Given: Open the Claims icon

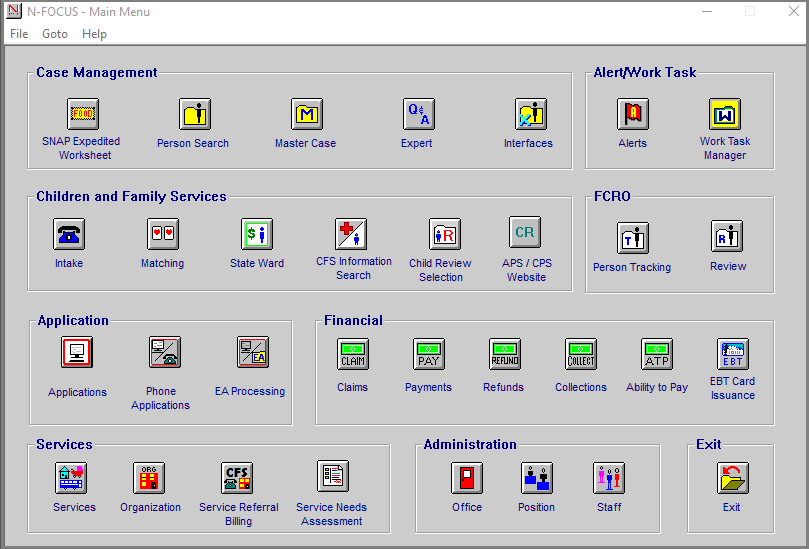Looking at the screenshot, I should pos(352,354).
